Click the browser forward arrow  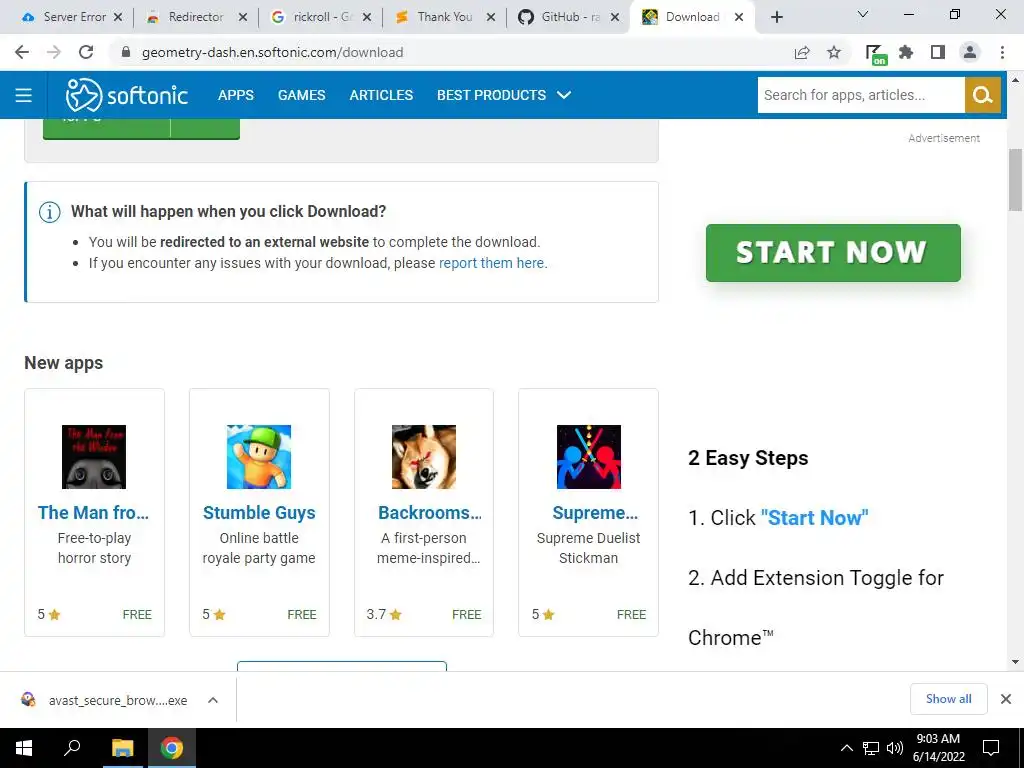(54, 52)
